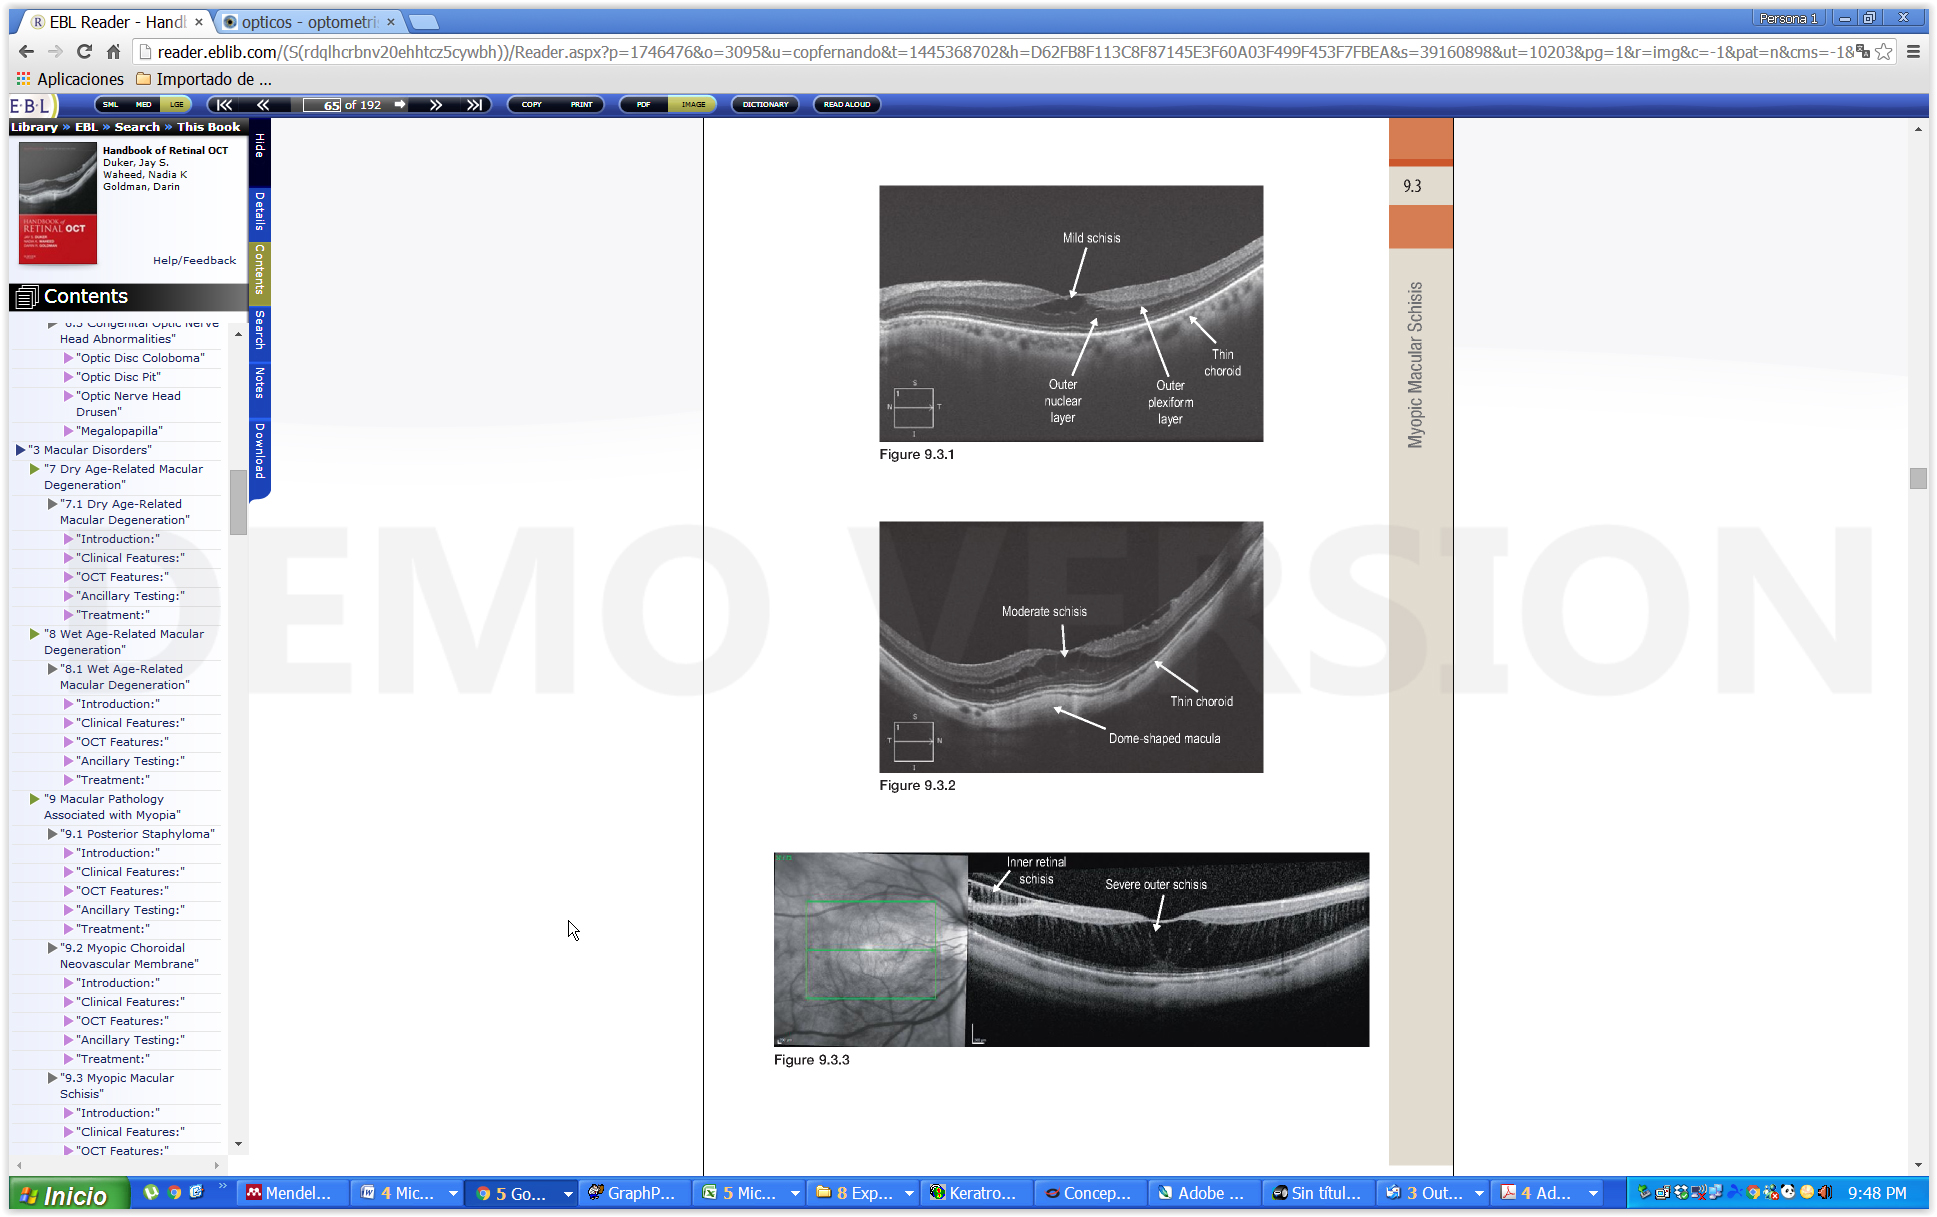Viewport: 1937px width, 1217px height.
Task: Click the PRINT button in toolbar
Action: point(581,104)
